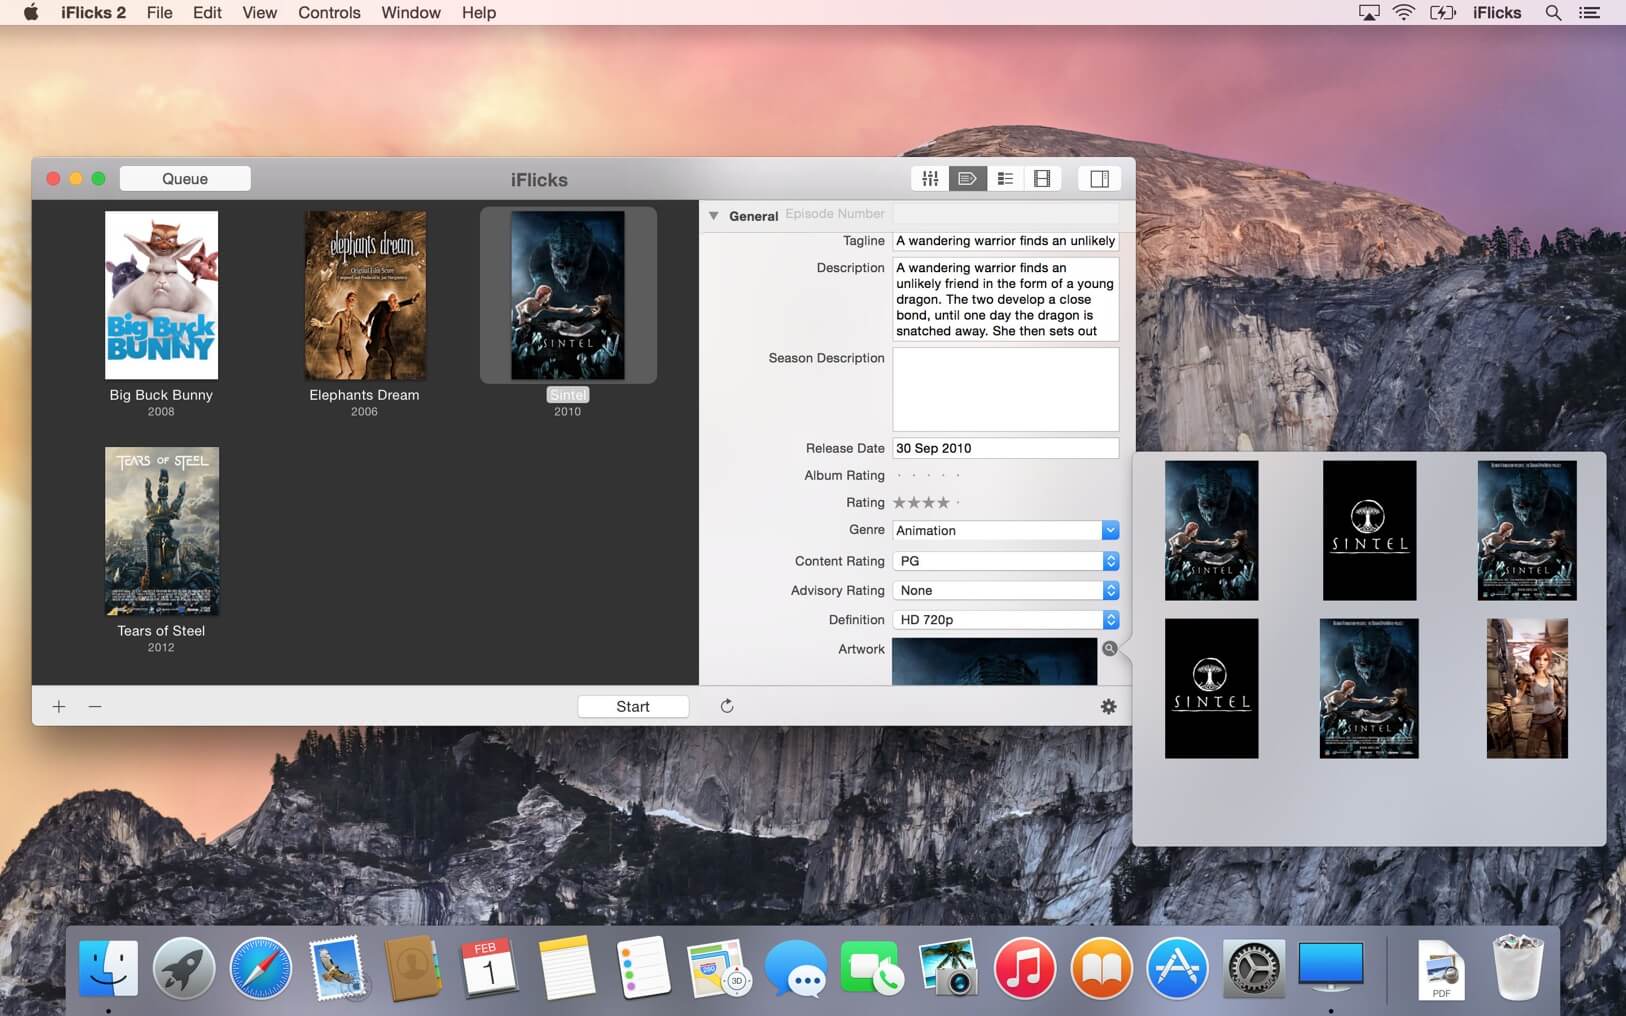
Task: Toggle the sidebar panel visibility
Action: click(x=1099, y=179)
